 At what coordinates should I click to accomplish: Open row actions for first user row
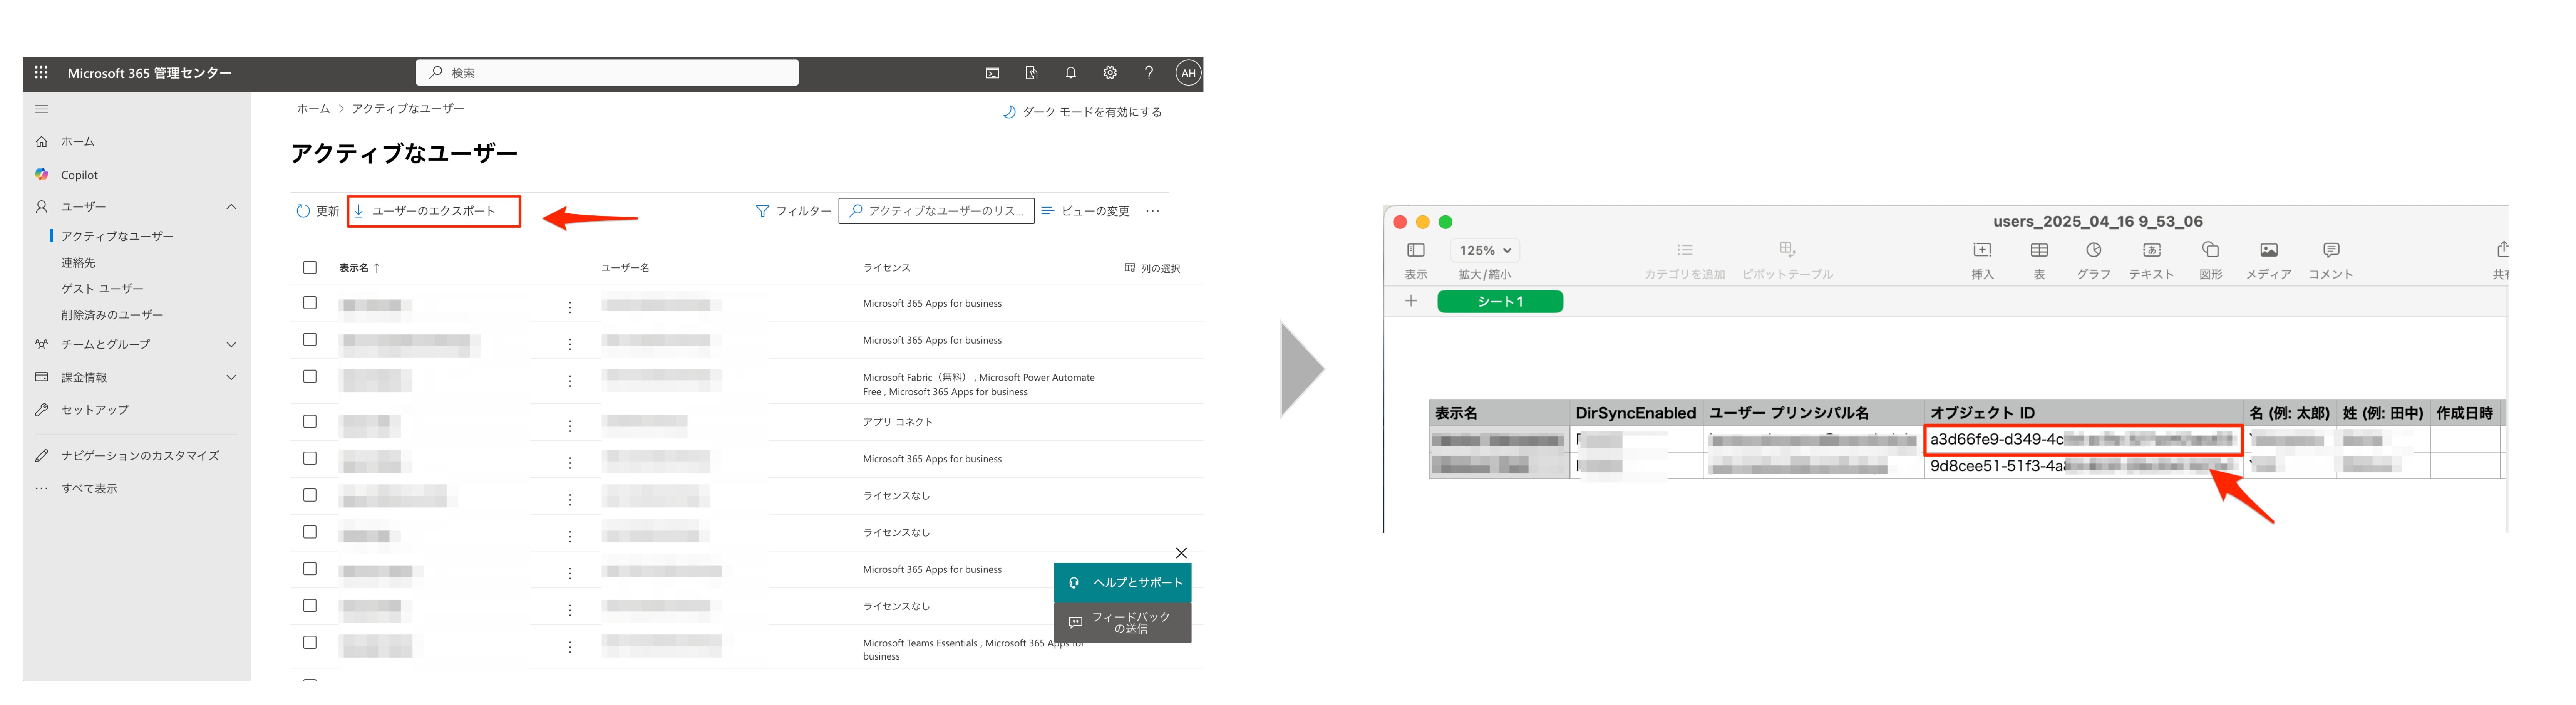(x=570, y=308)
